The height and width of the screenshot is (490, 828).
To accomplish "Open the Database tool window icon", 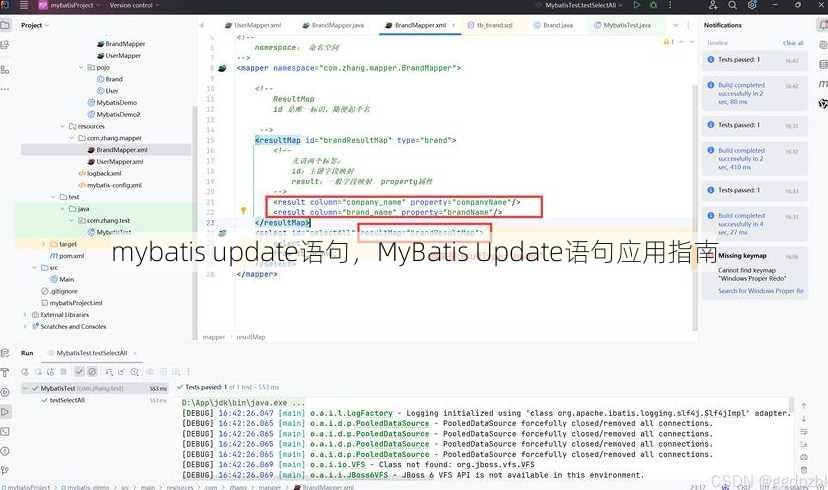I will [x=823, y=64].
